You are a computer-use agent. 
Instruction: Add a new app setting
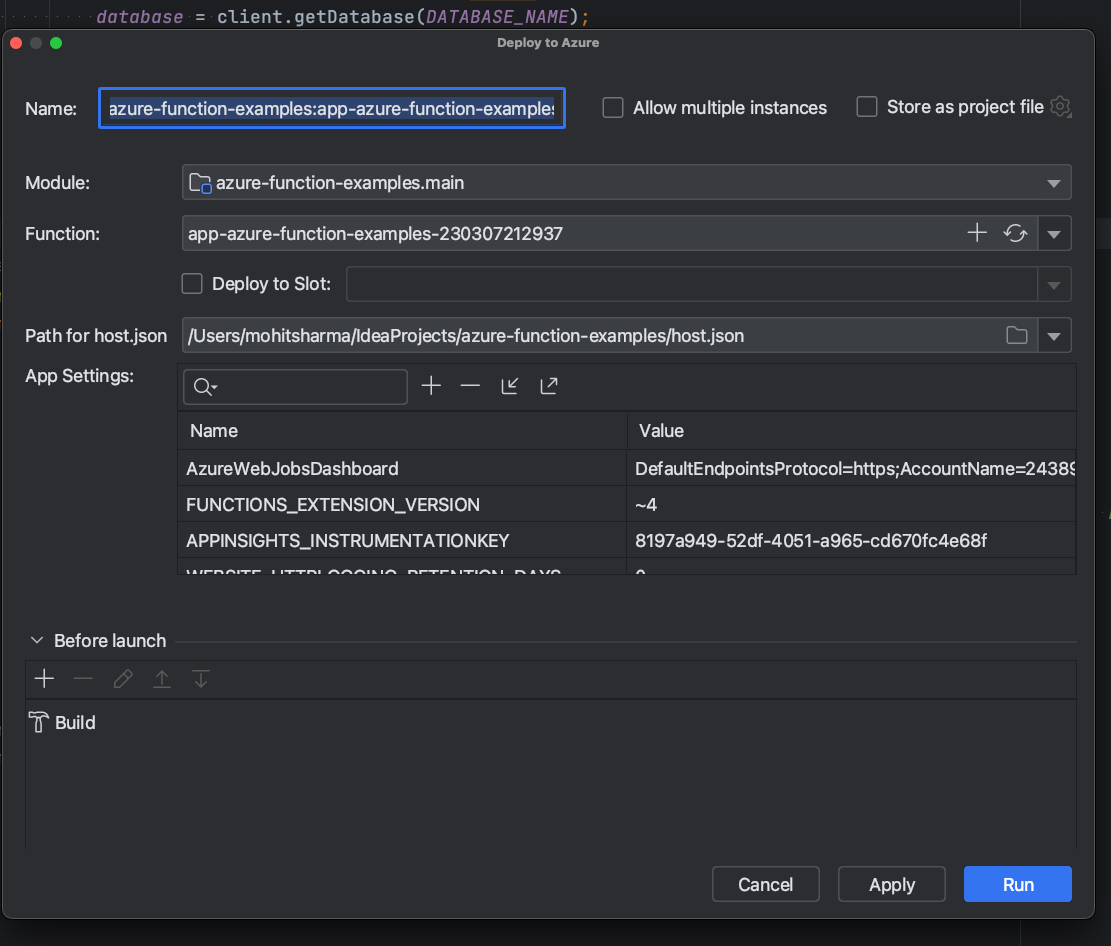[x=431, y=385]
